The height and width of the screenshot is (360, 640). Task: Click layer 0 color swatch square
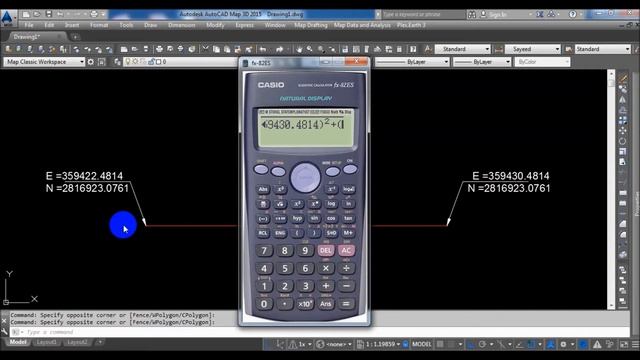(x=158, y=62)
